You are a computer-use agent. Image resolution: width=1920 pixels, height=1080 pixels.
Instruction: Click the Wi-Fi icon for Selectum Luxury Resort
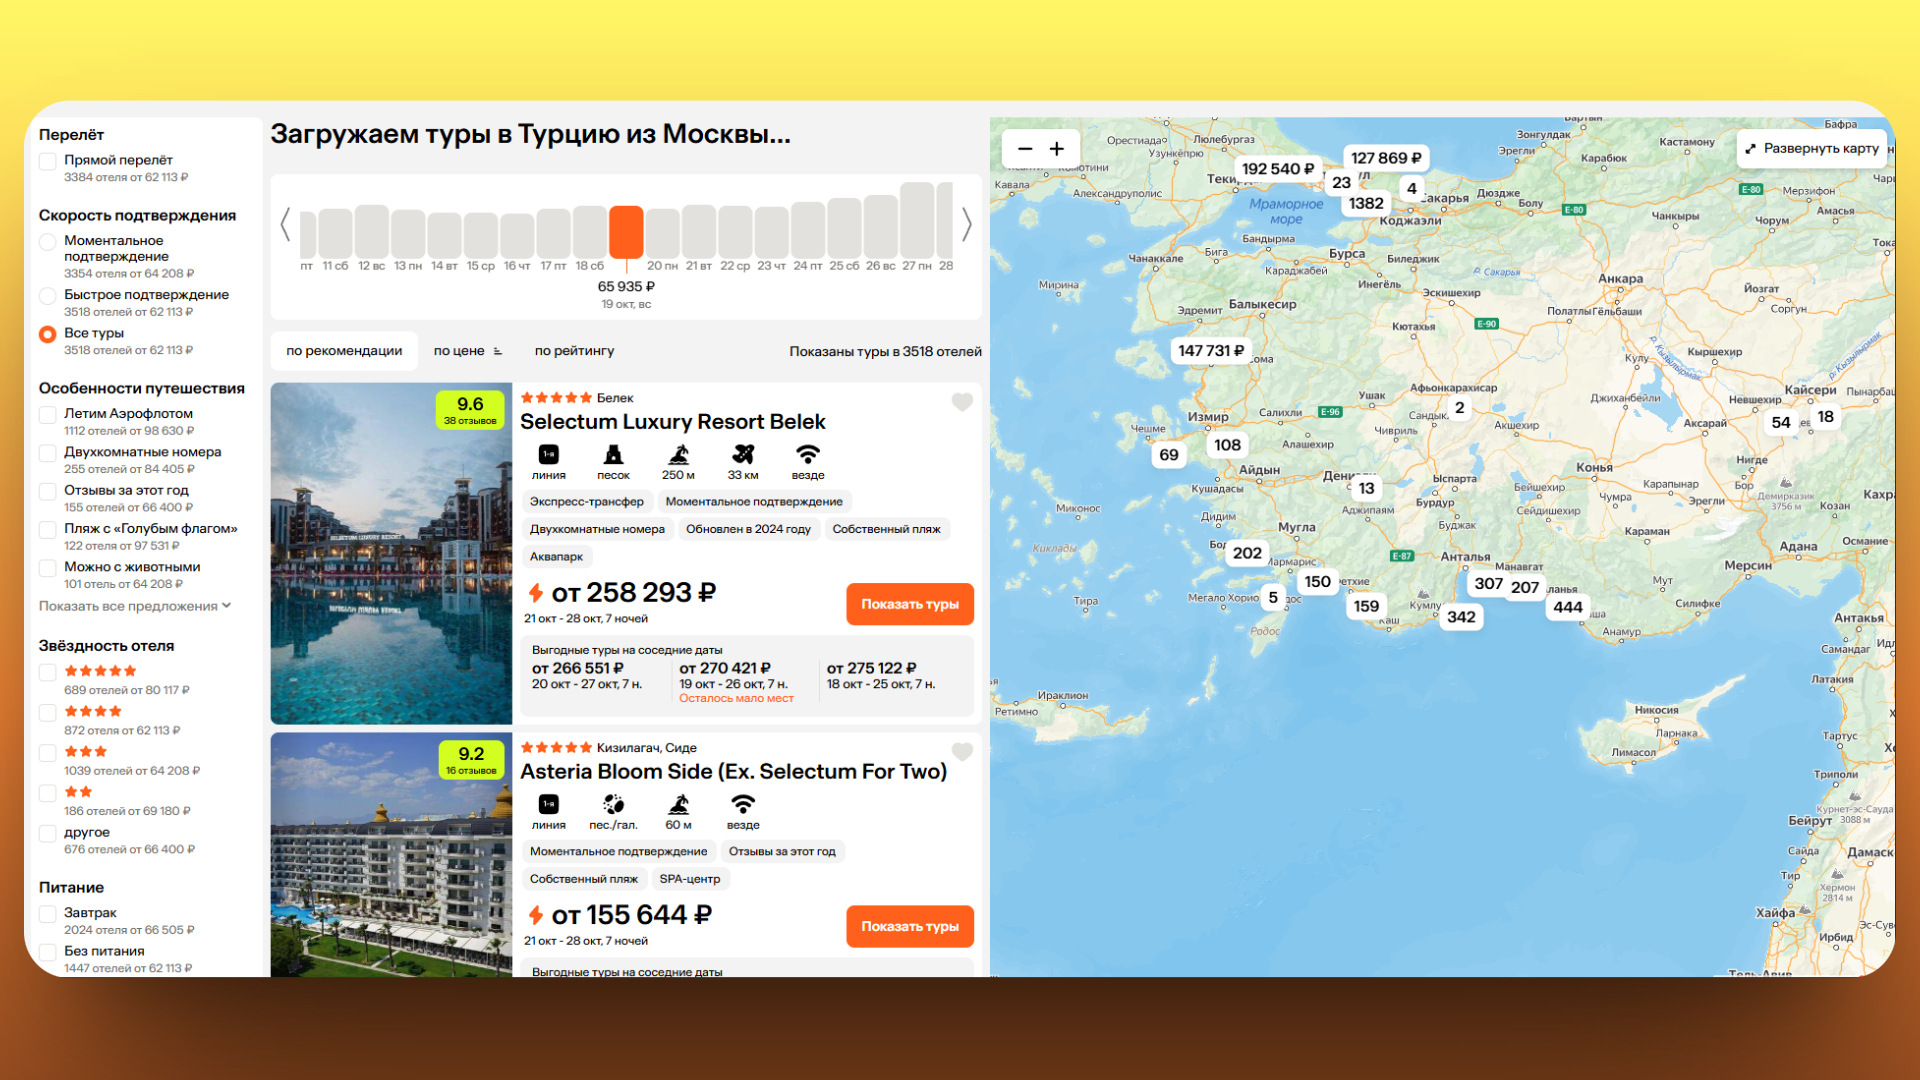(x=808, y=454)
